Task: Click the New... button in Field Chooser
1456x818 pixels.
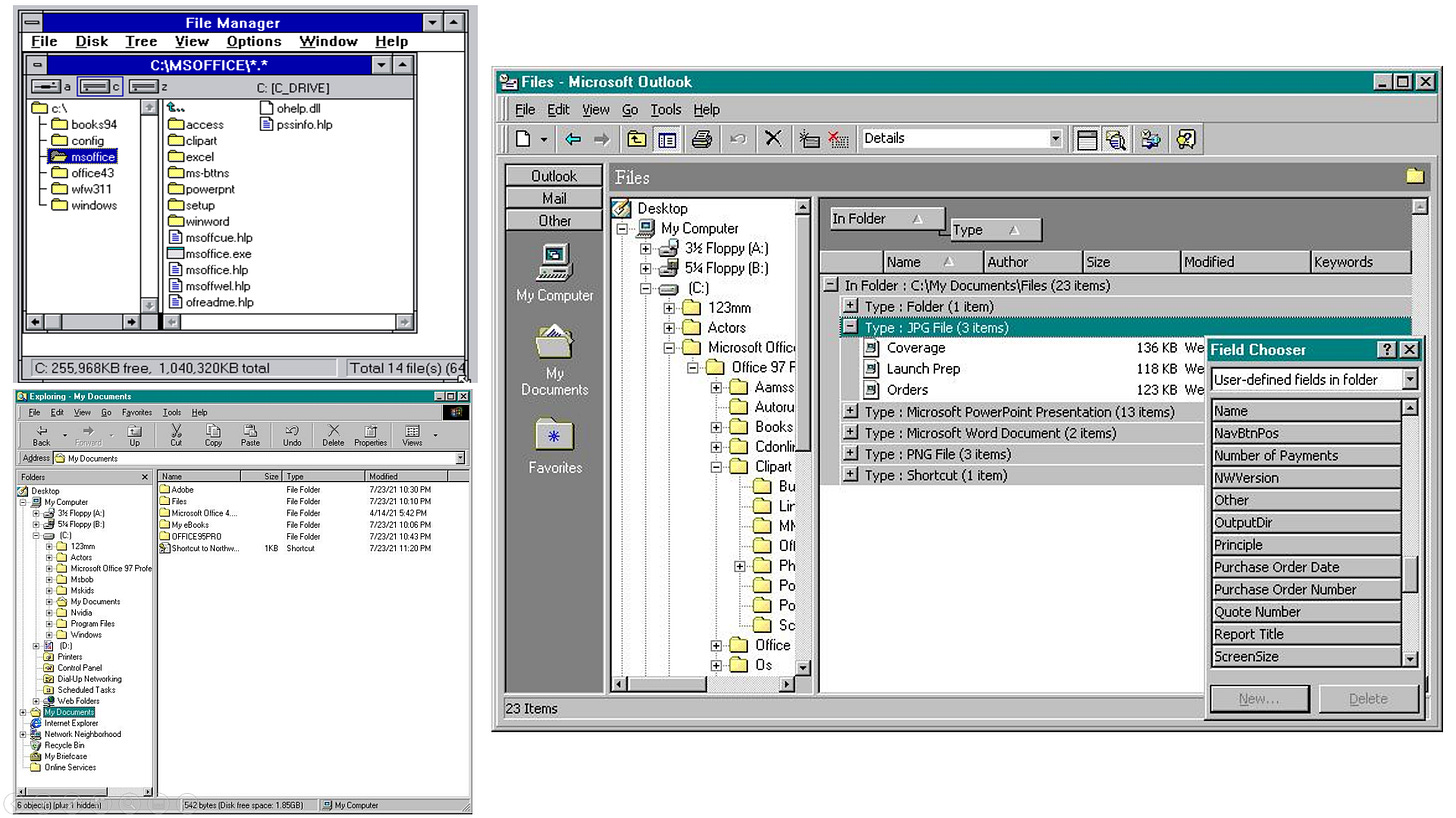Action: point(1259,699)
